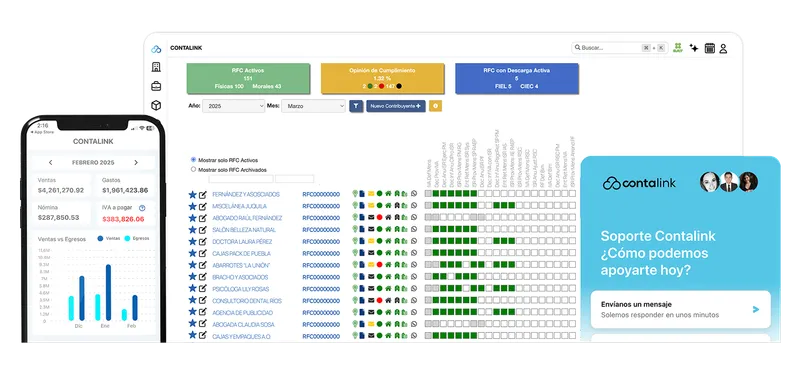Click first green status square for FERNÁNDEZ row

point(436,194)
